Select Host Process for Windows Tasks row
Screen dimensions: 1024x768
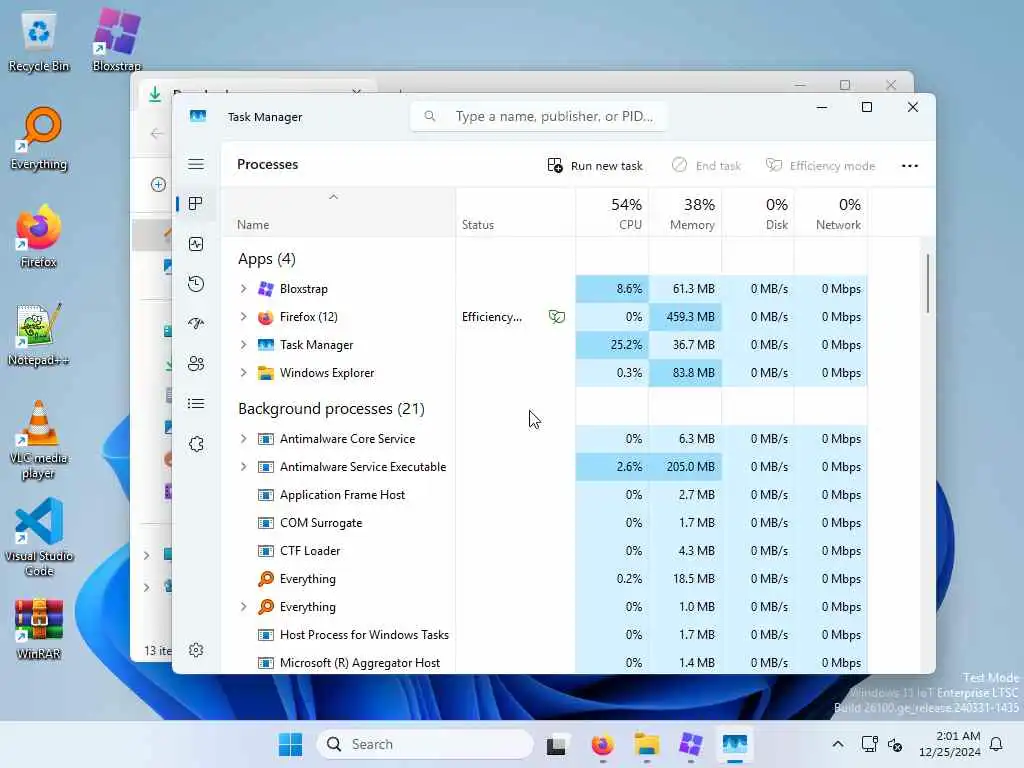coord(544,635)
